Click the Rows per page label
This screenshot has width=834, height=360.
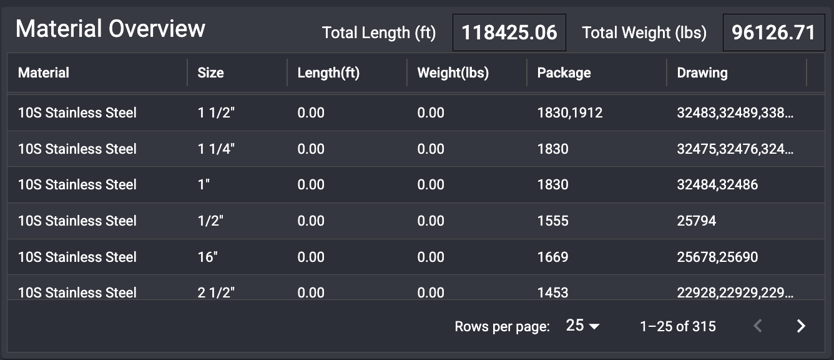pos(502,326)
